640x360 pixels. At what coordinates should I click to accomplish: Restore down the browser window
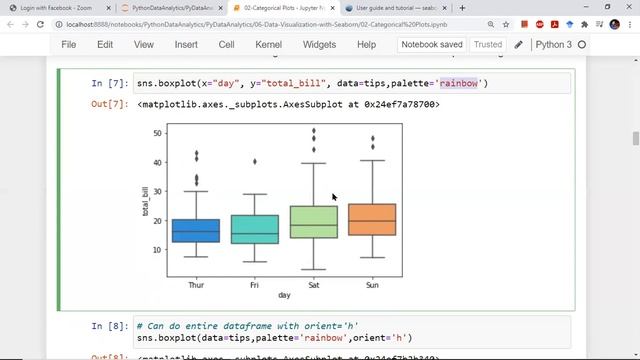(x=607, y=7)
